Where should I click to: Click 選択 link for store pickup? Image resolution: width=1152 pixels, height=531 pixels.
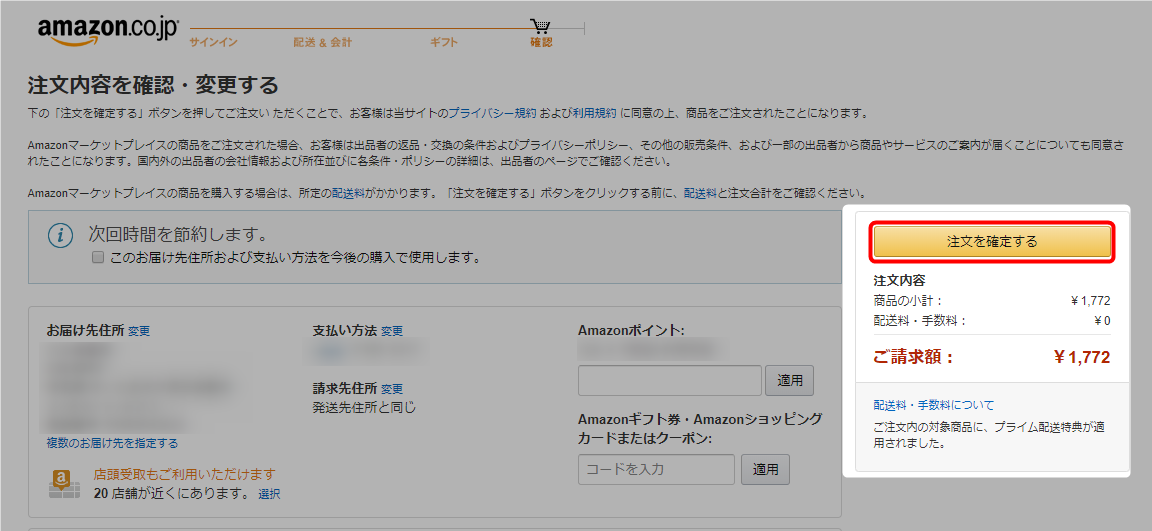(x=269, y=494)
